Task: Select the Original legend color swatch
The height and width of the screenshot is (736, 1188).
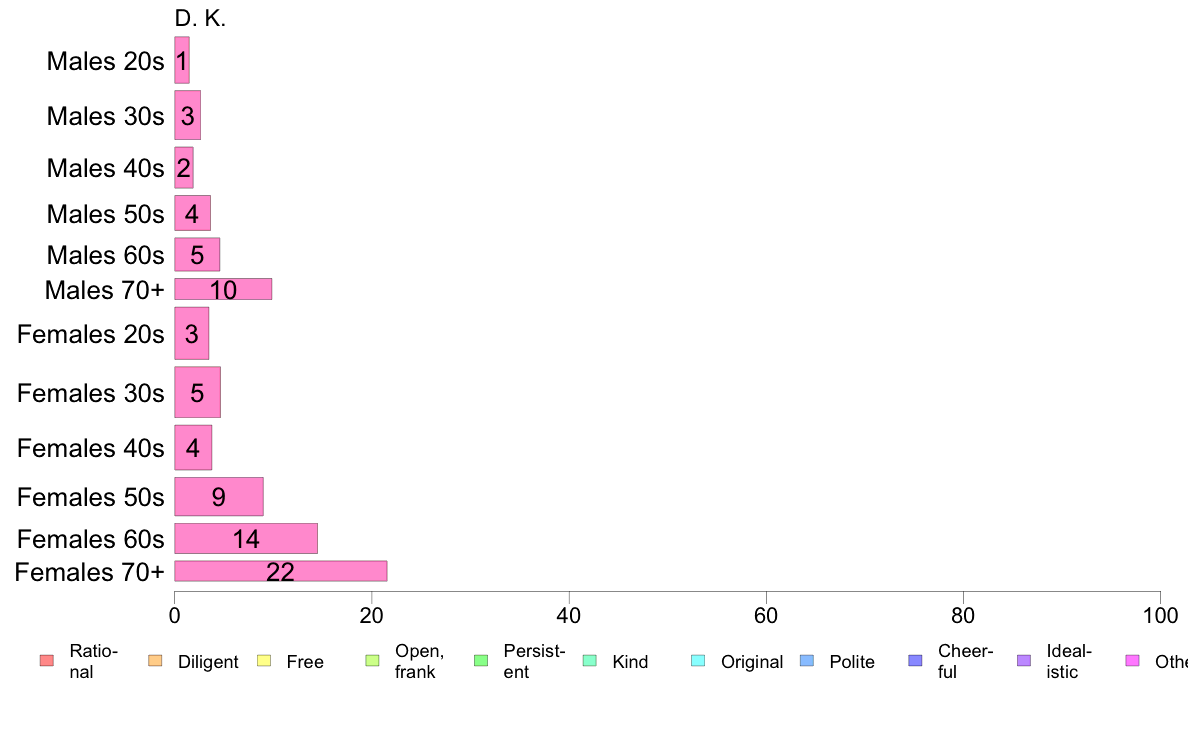Action: pos(698,661)
